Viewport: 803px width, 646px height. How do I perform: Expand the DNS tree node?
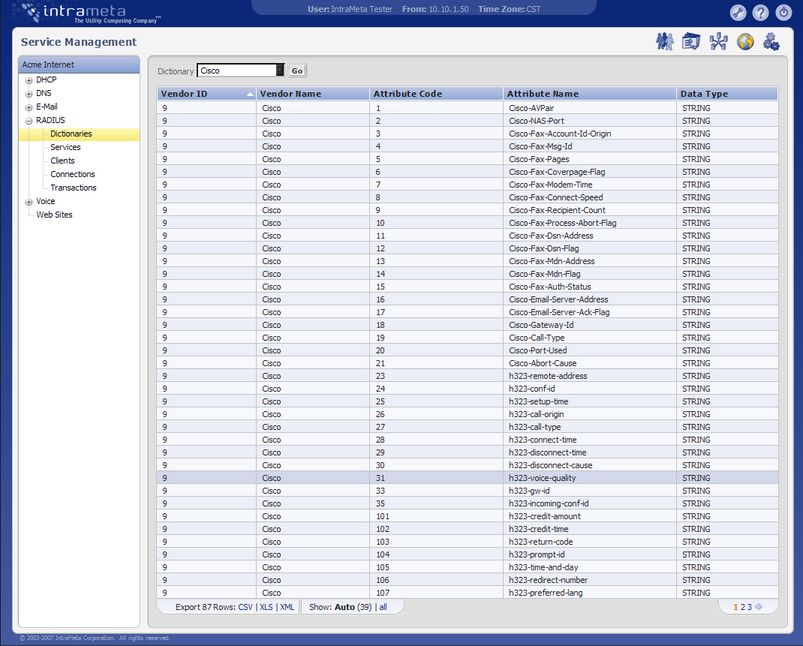29,93
